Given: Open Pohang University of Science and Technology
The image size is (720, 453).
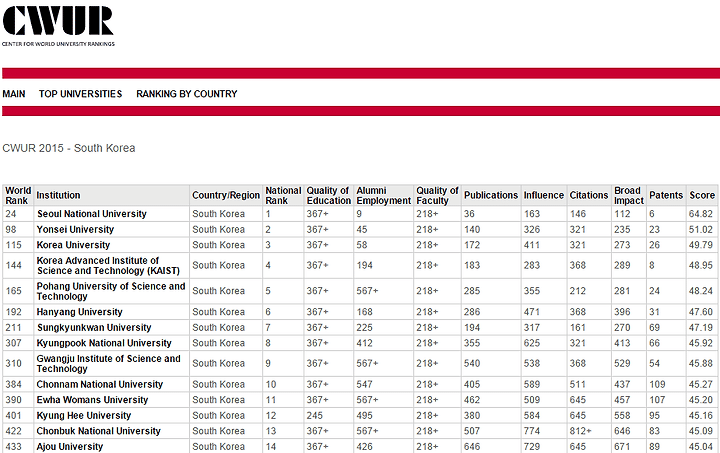Looking at the screenshot, I should point(111,291).
